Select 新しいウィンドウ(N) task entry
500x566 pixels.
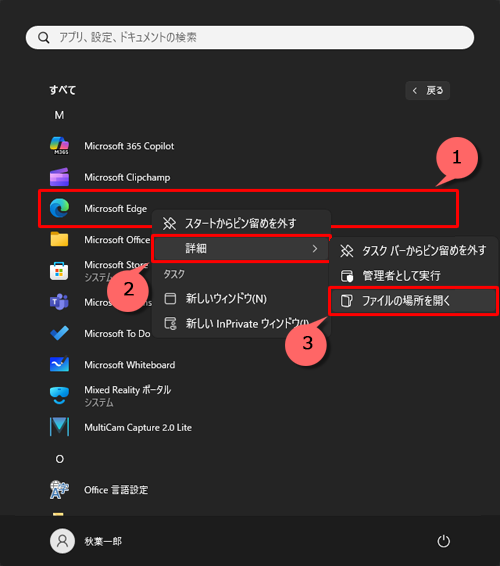tap(241, 299)
